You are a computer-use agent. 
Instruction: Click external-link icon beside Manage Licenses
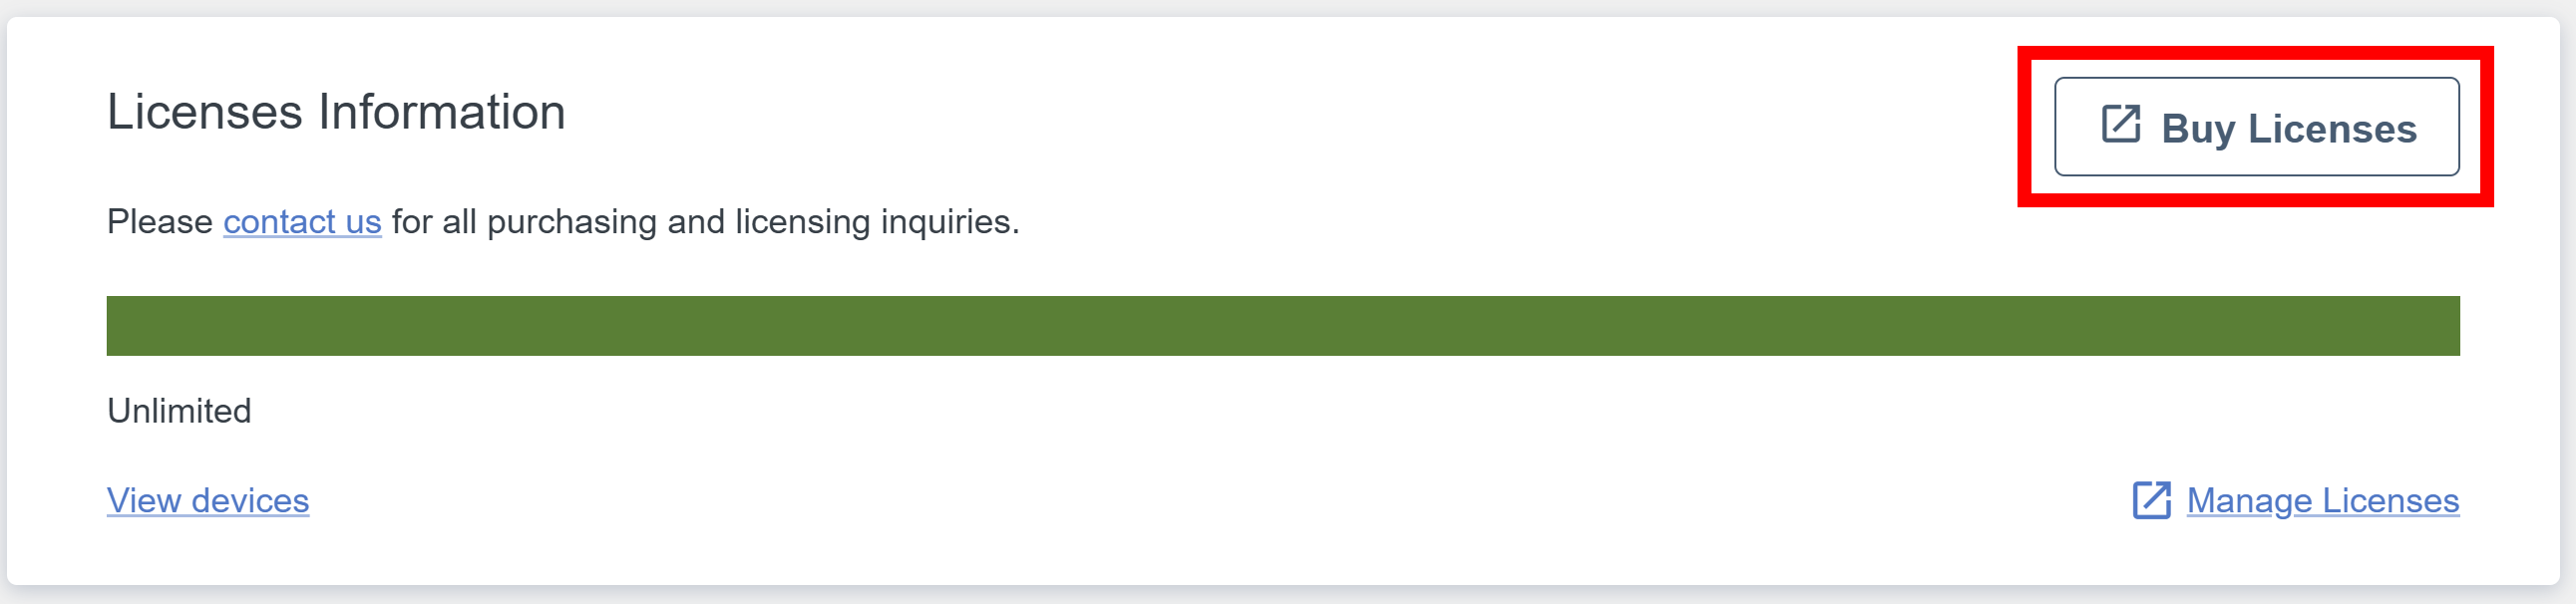click(2151, 500)
